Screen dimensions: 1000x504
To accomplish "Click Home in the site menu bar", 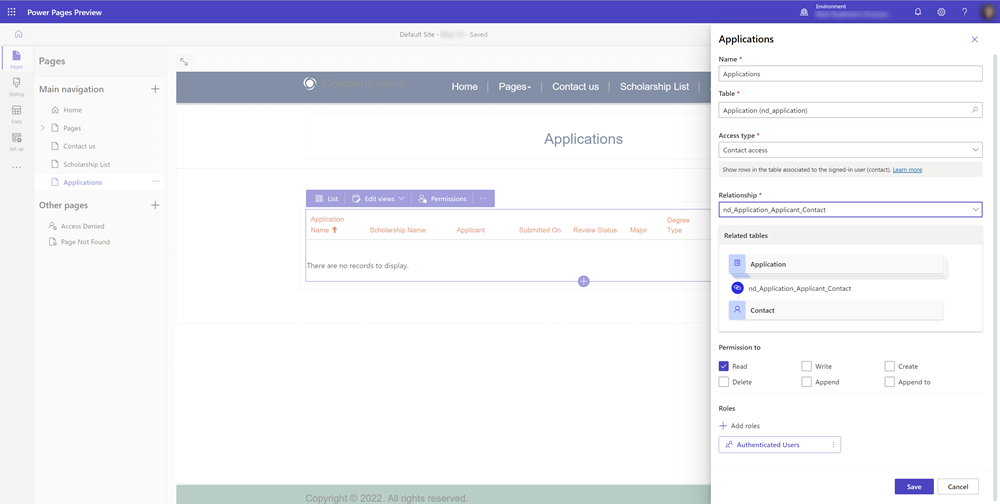I will pyautogui.click(x=464, y=87).
